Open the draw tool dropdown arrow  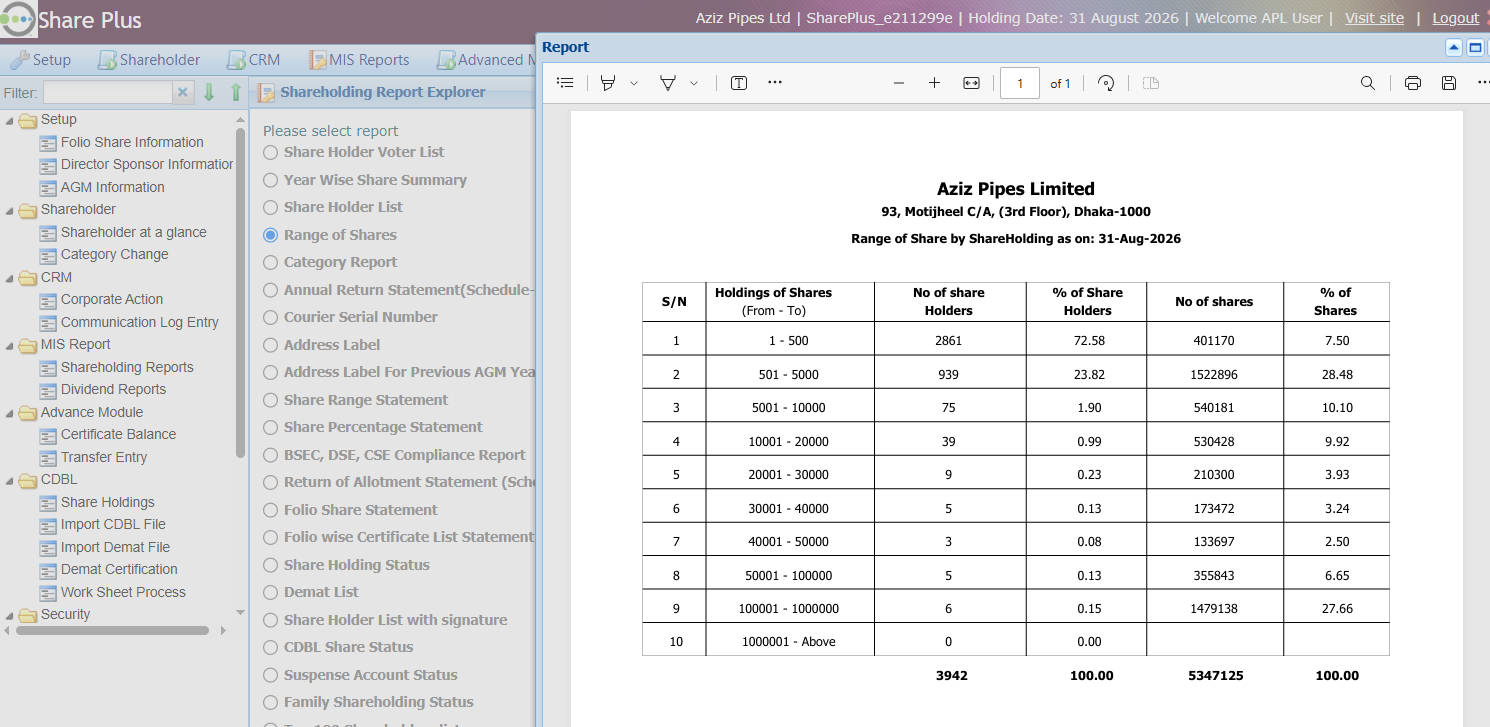694,84
